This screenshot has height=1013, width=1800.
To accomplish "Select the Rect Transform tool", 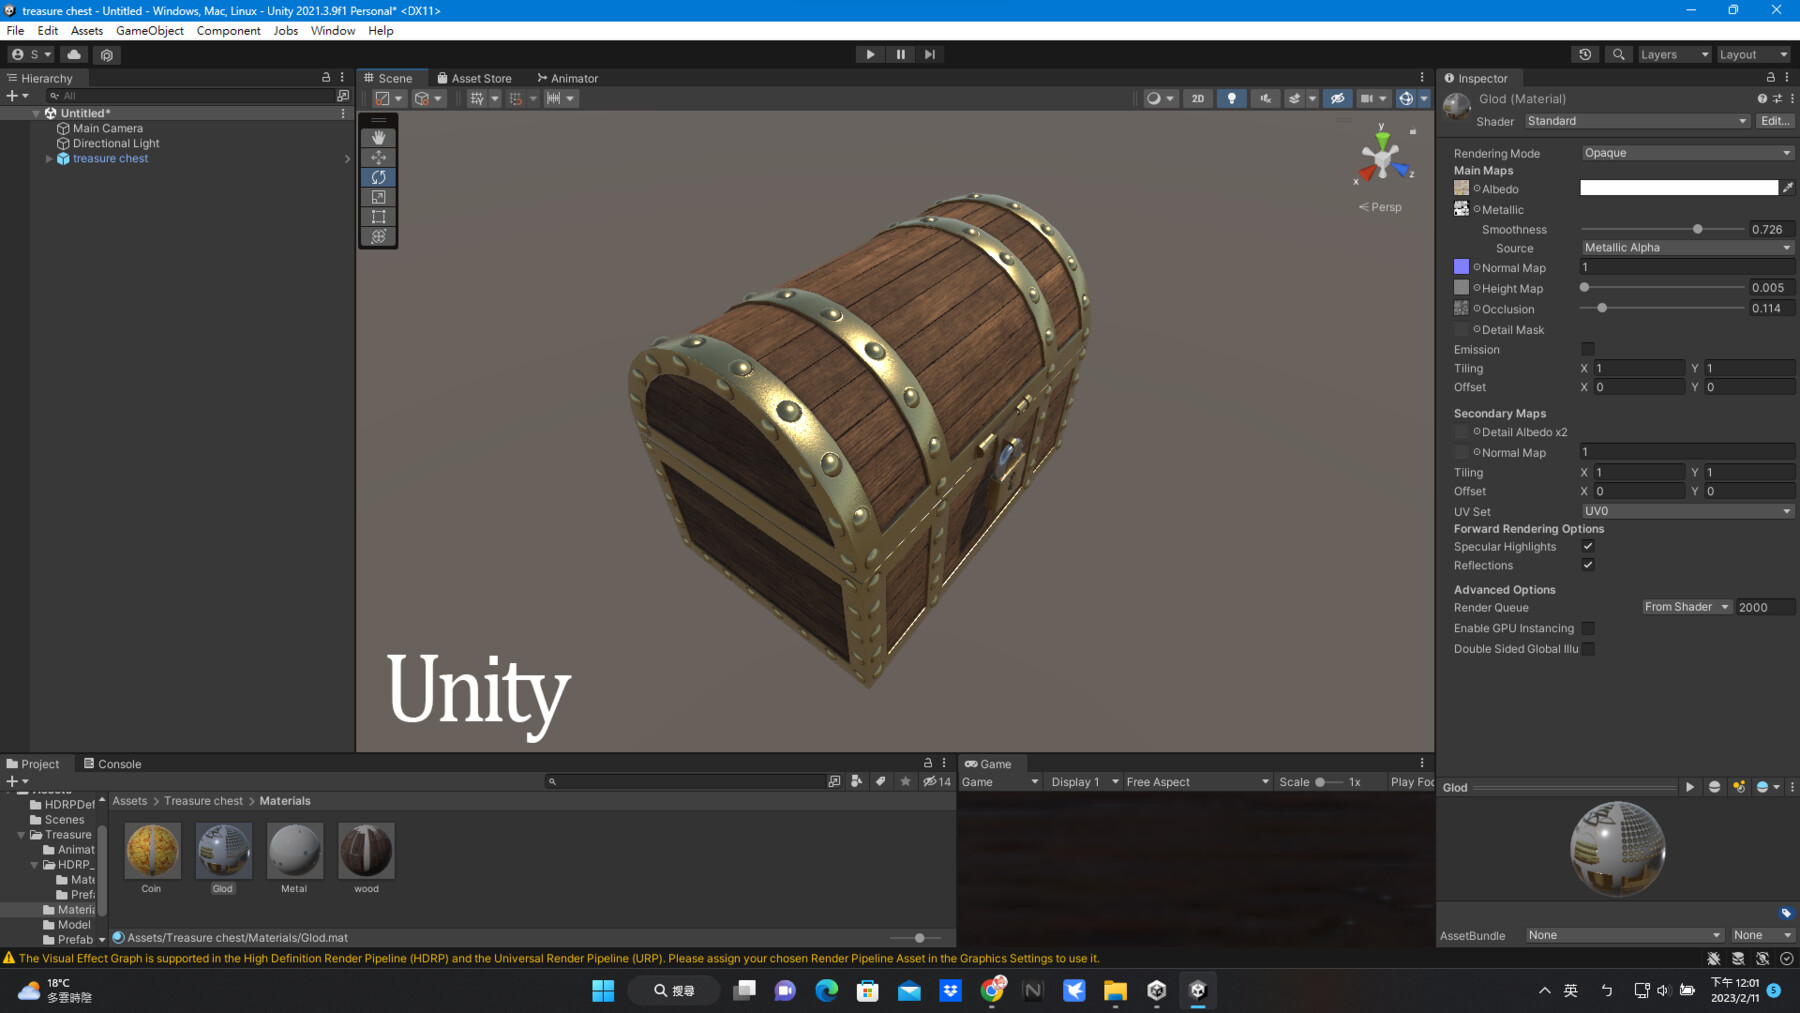I will coord(379,216).
